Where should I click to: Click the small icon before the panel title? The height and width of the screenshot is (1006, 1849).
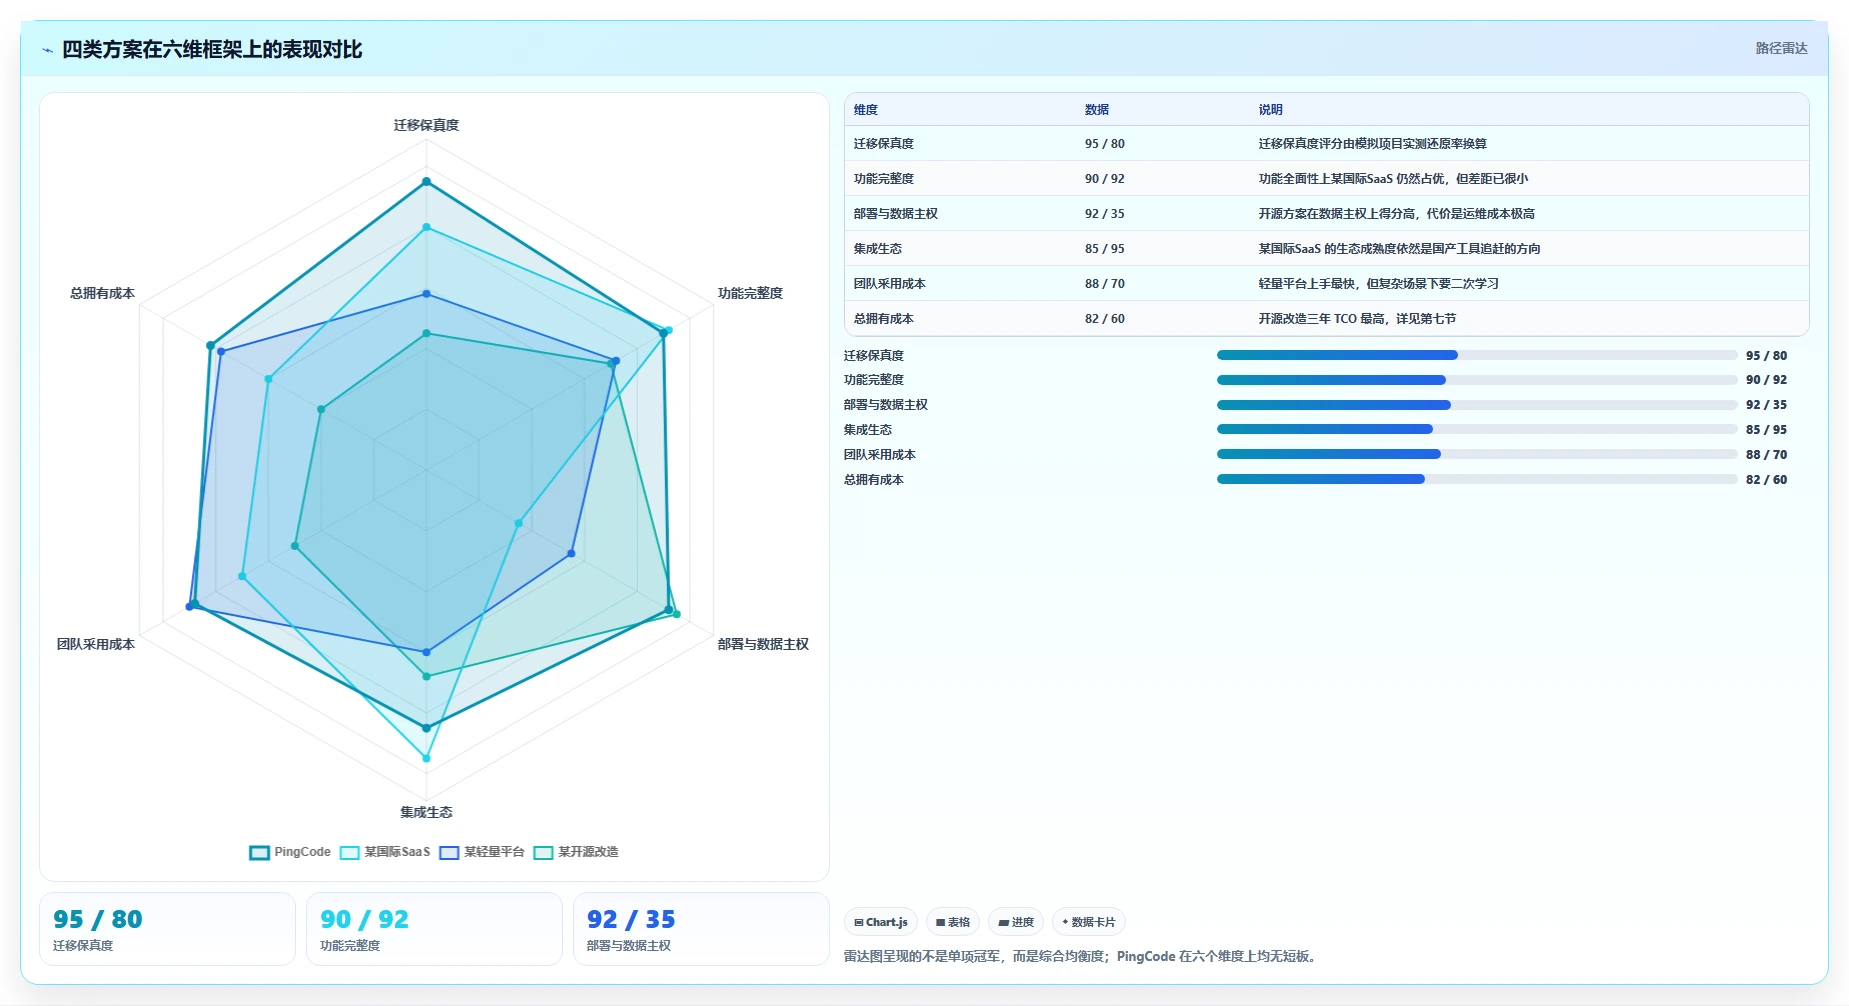click(47, 50)
